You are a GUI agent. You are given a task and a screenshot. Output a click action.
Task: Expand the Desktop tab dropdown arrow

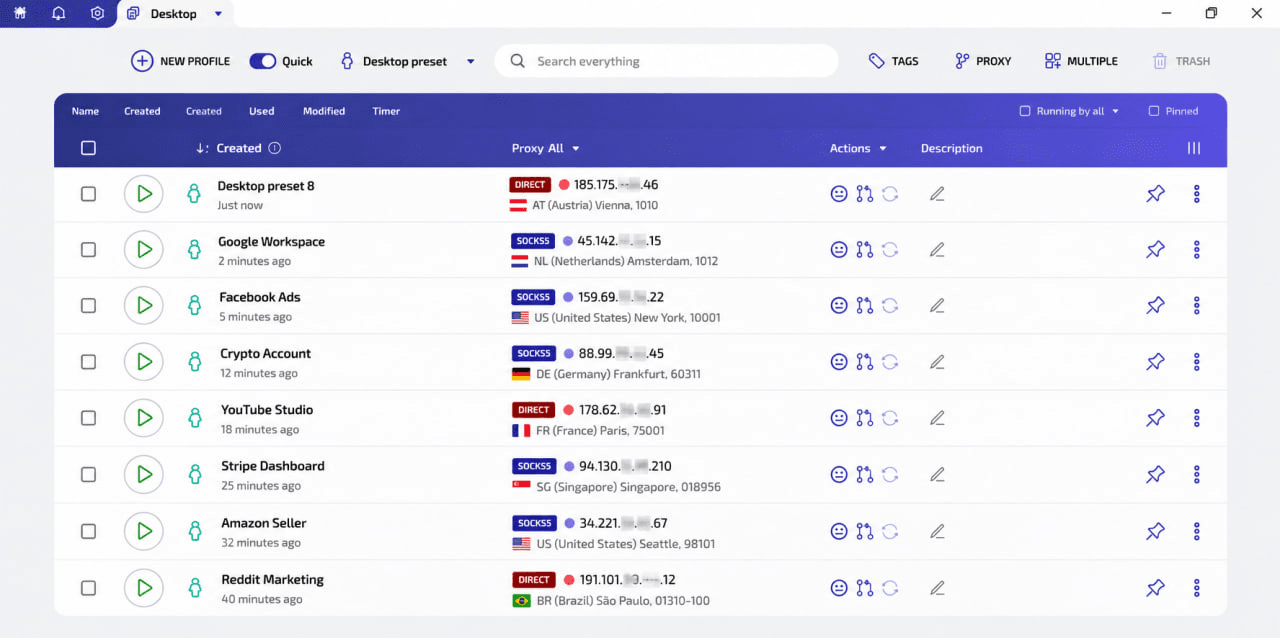[x=219, y=14]
